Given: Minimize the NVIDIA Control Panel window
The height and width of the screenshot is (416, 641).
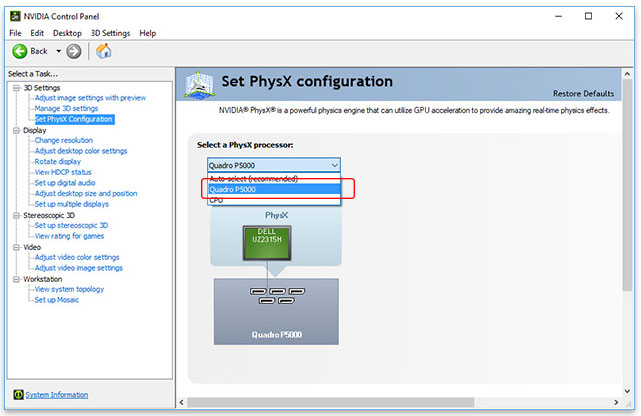Looking at the screenshot, I should coord(558,16).
